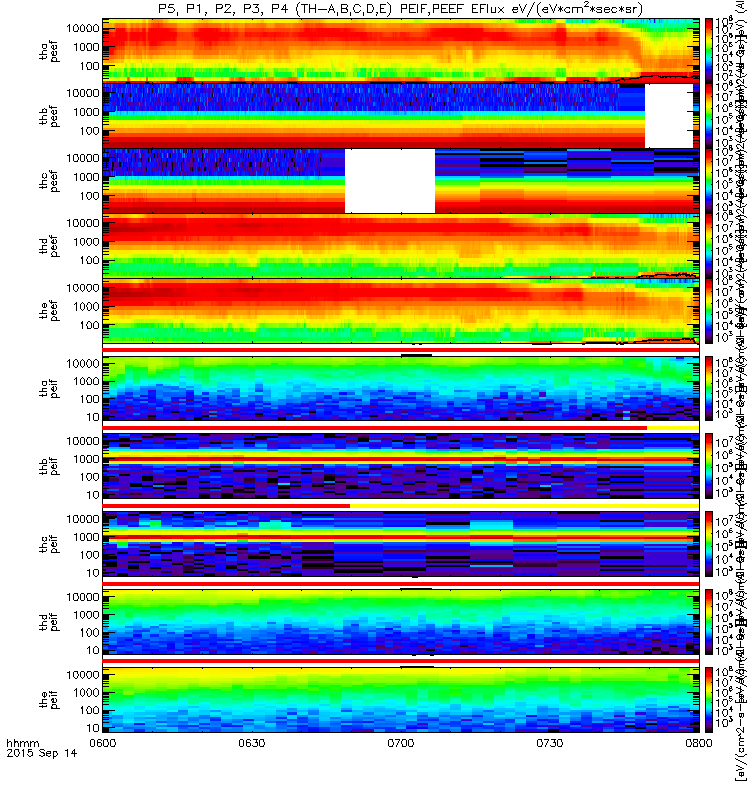The height and width of the screenshot is (800, 750).
Task: Select the 'thc peif' panel label
Action: point(49,544)
